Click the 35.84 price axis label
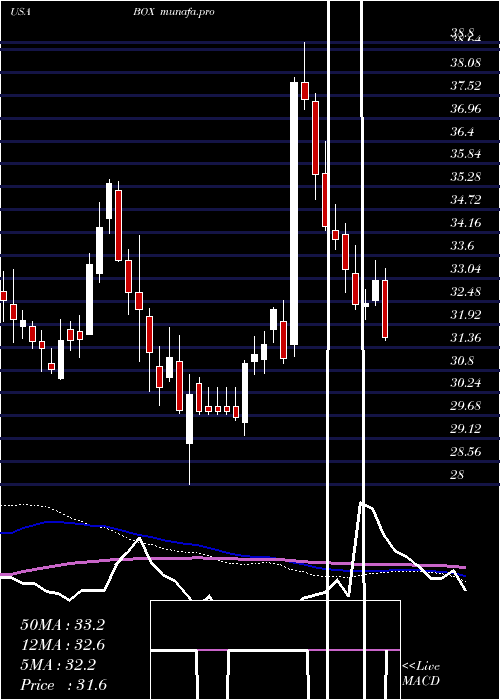500x700 pixels. click(466, 154)
